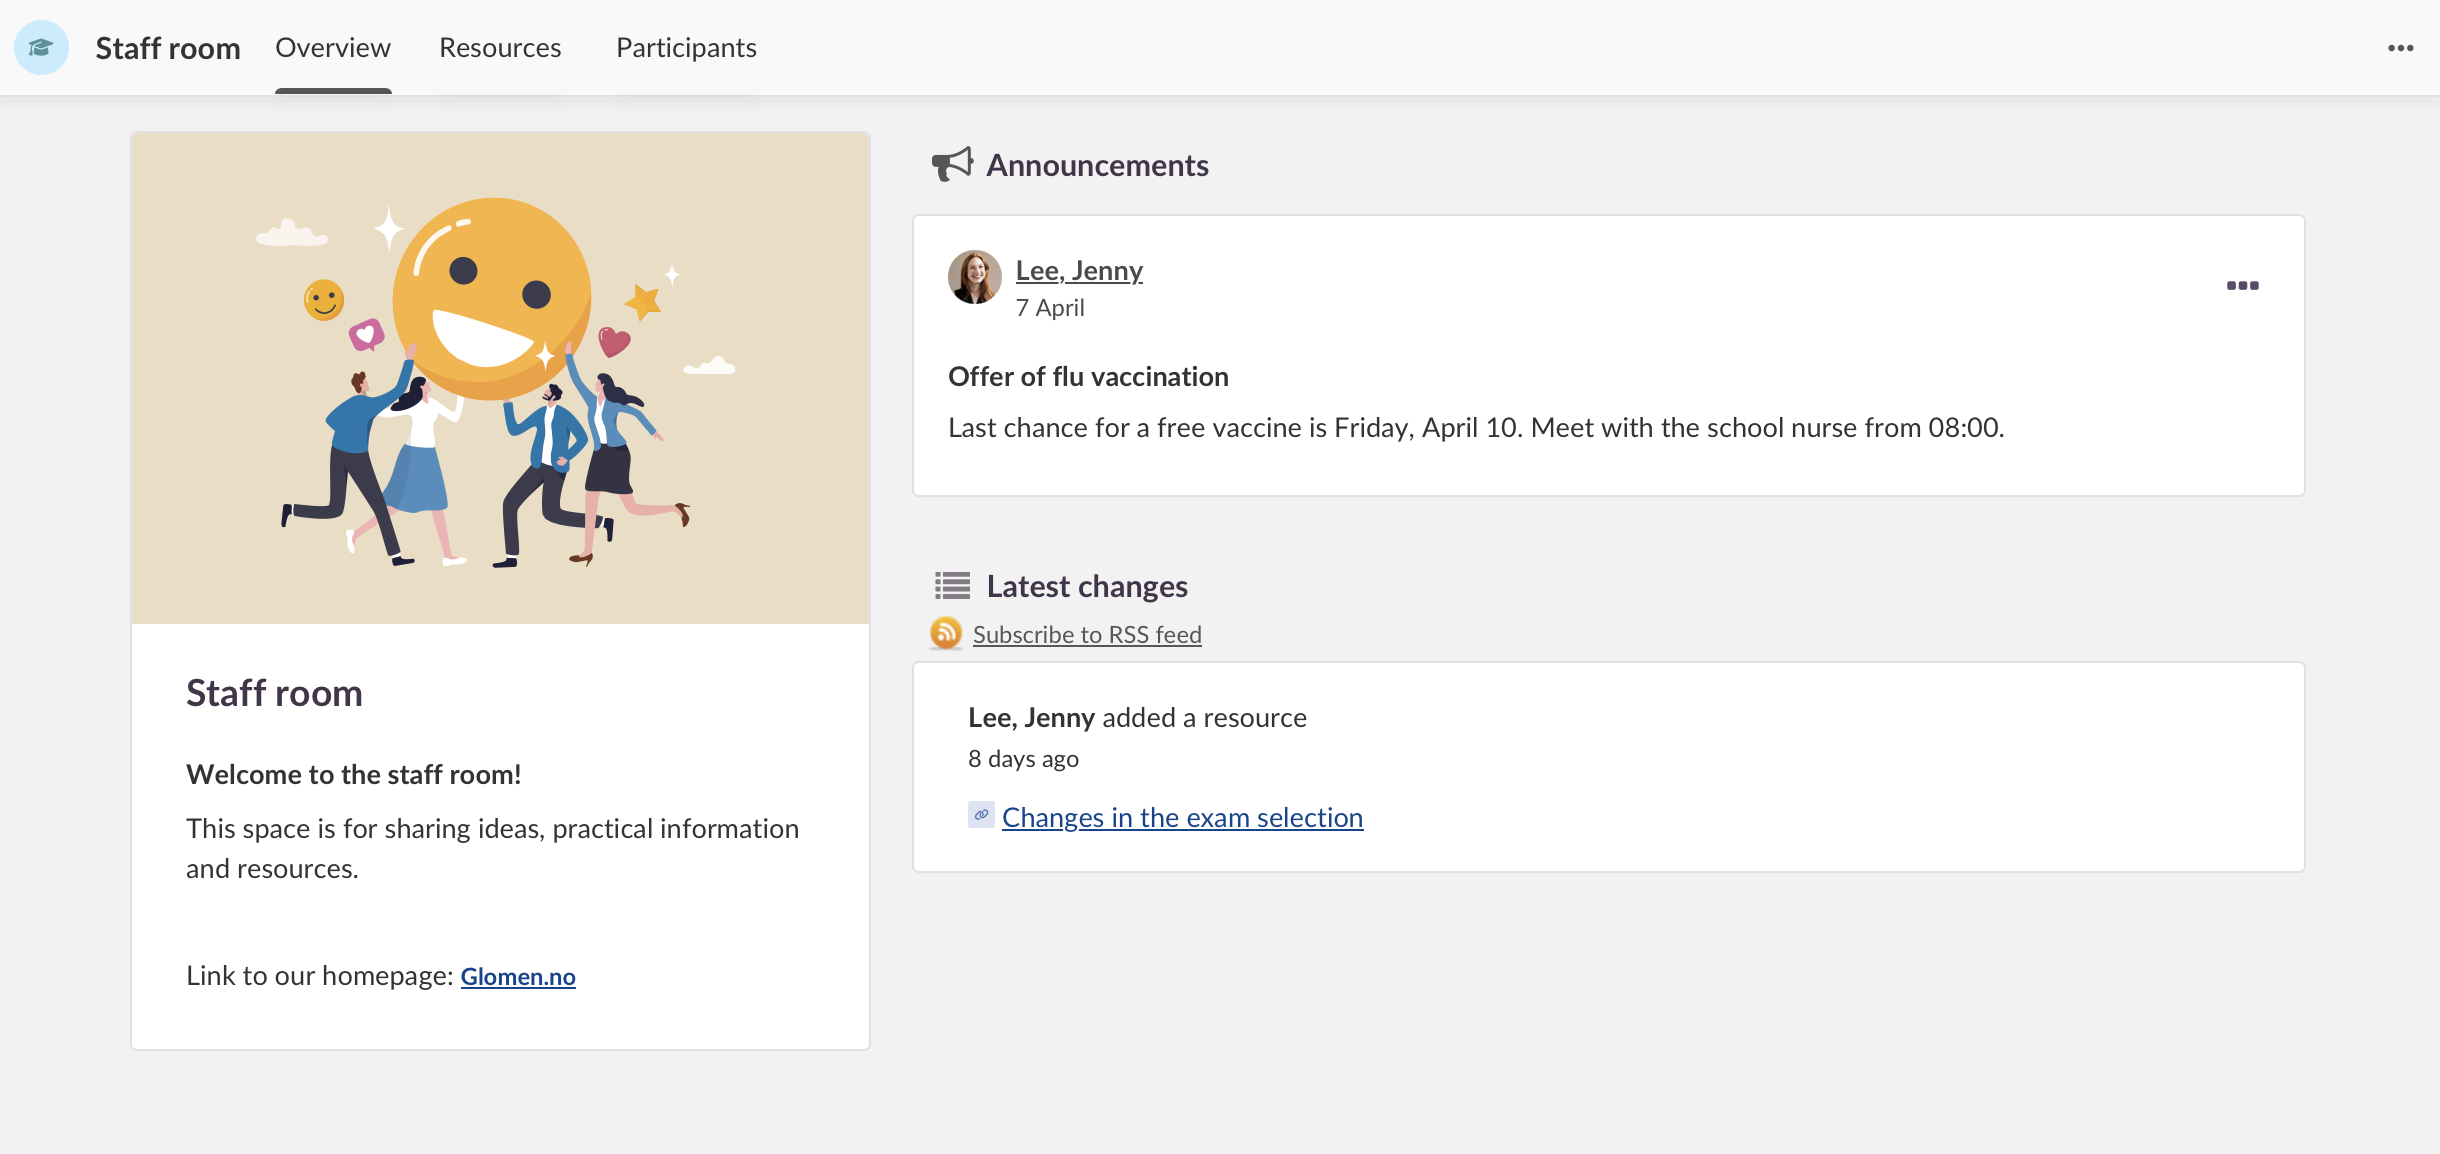Click Jenny Lee's profile avatar

point(975,277)
